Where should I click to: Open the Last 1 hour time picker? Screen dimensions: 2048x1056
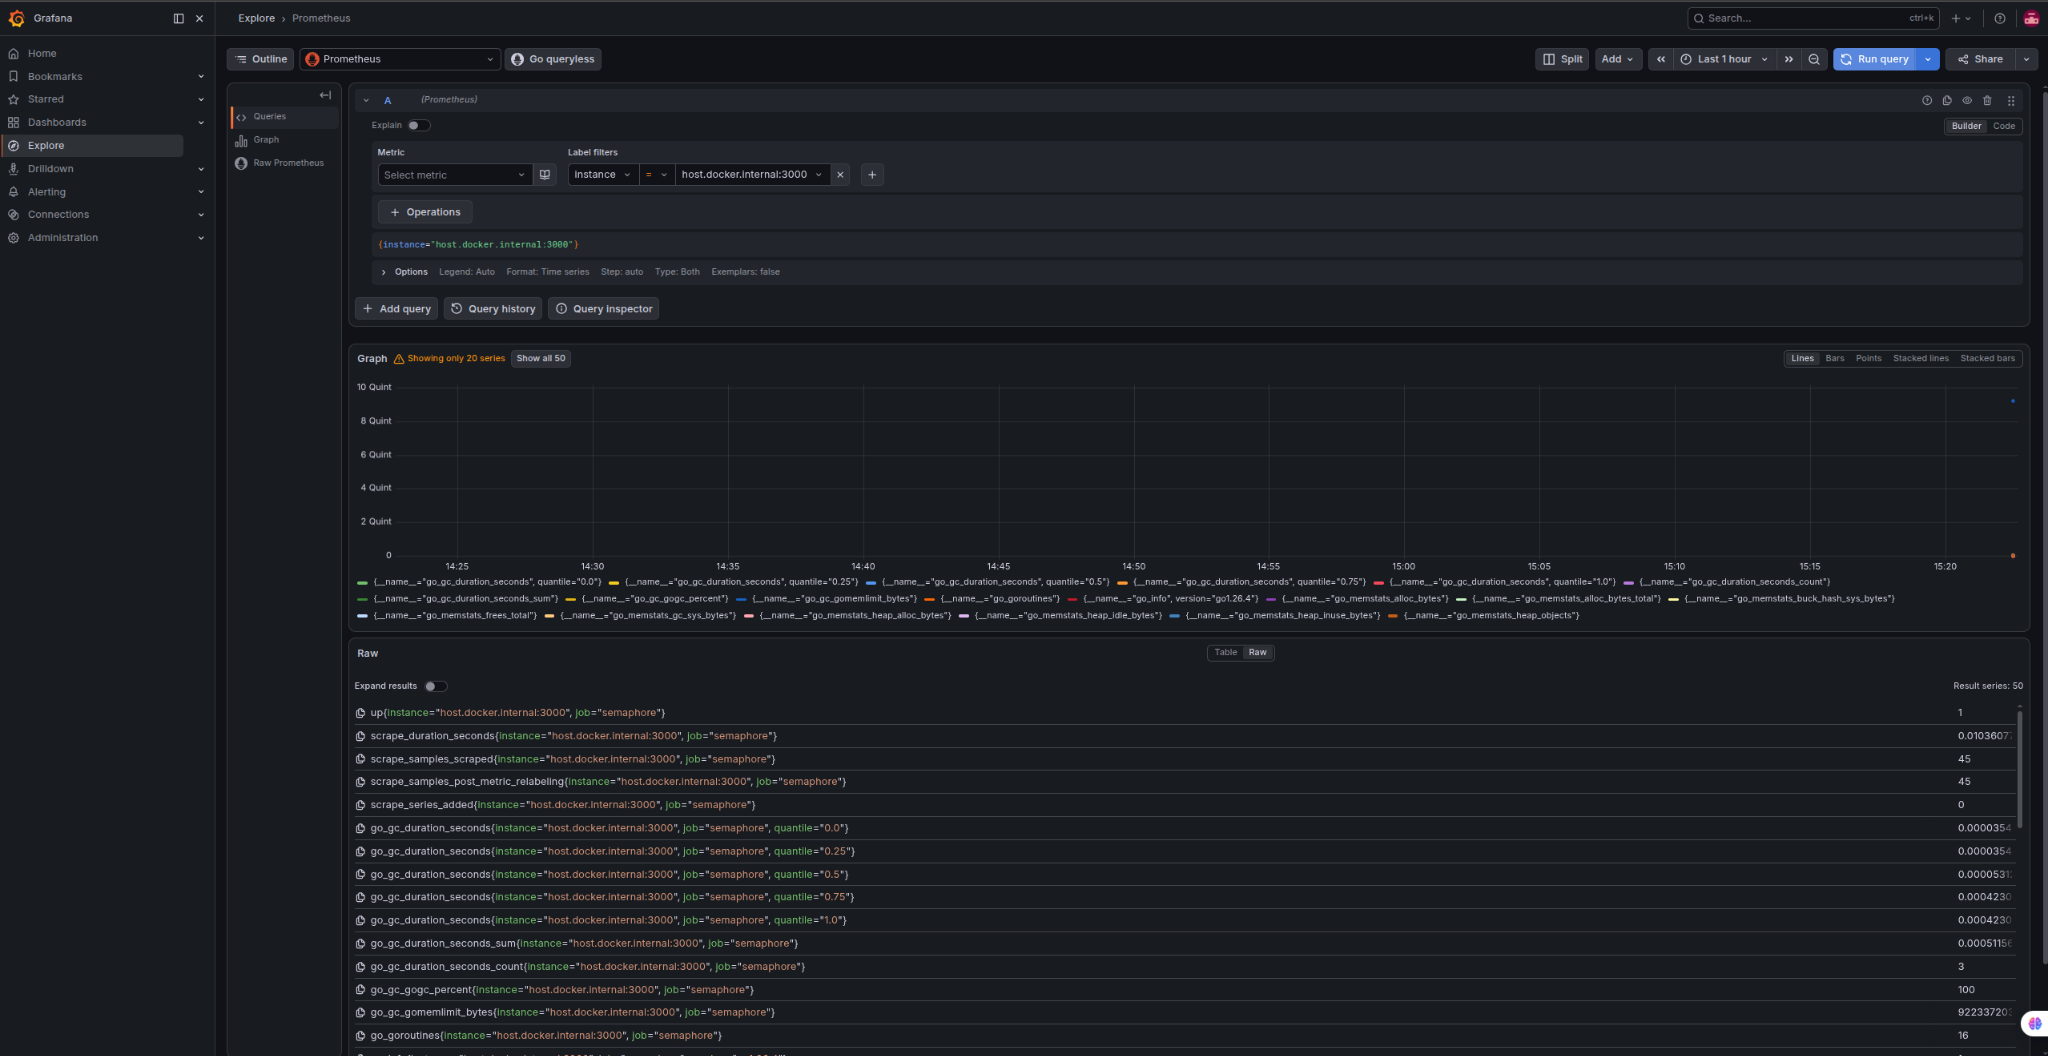(x=1725, y=59)
